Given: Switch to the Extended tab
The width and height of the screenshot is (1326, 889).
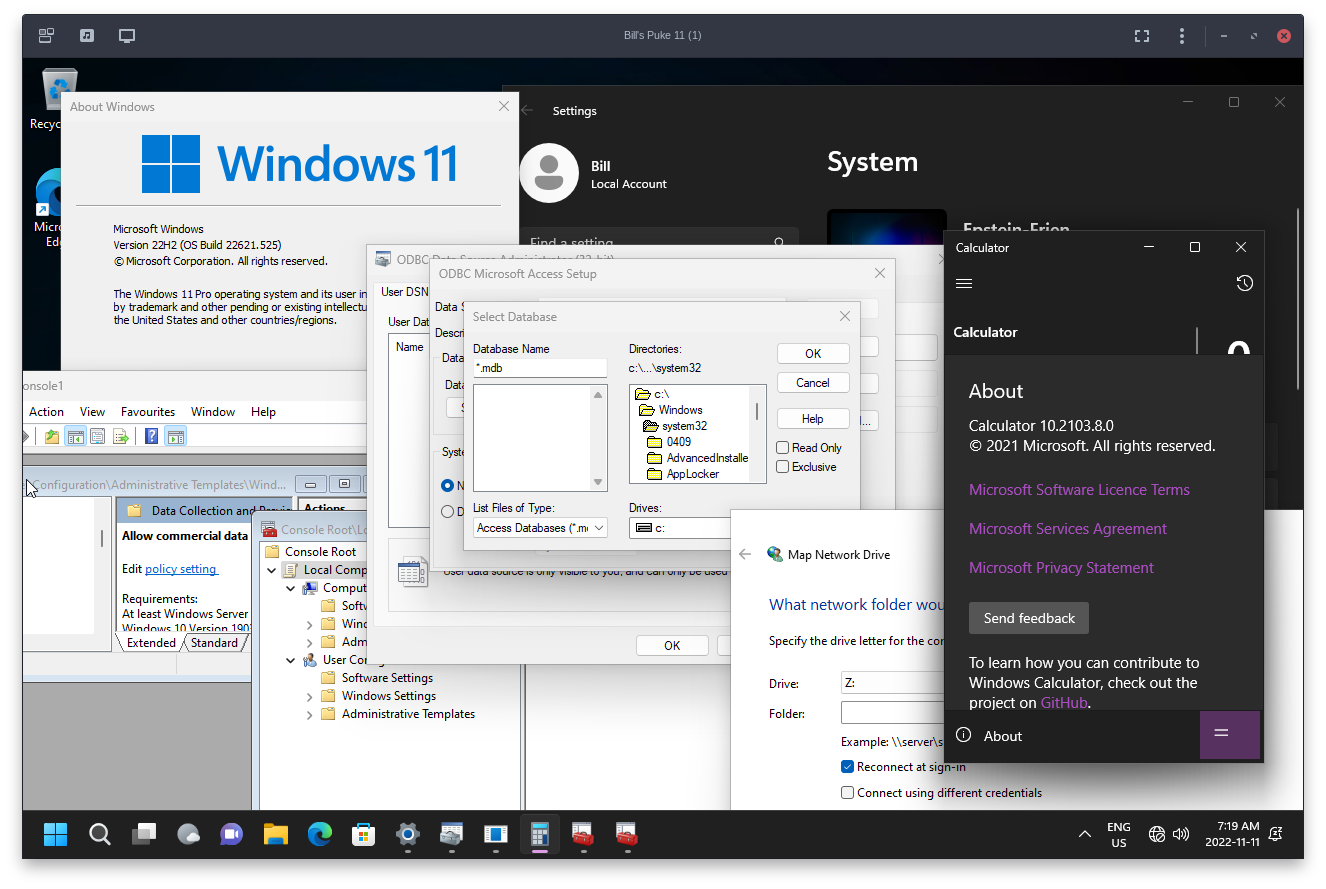Looking at the screenshot, I should [151, 643].
